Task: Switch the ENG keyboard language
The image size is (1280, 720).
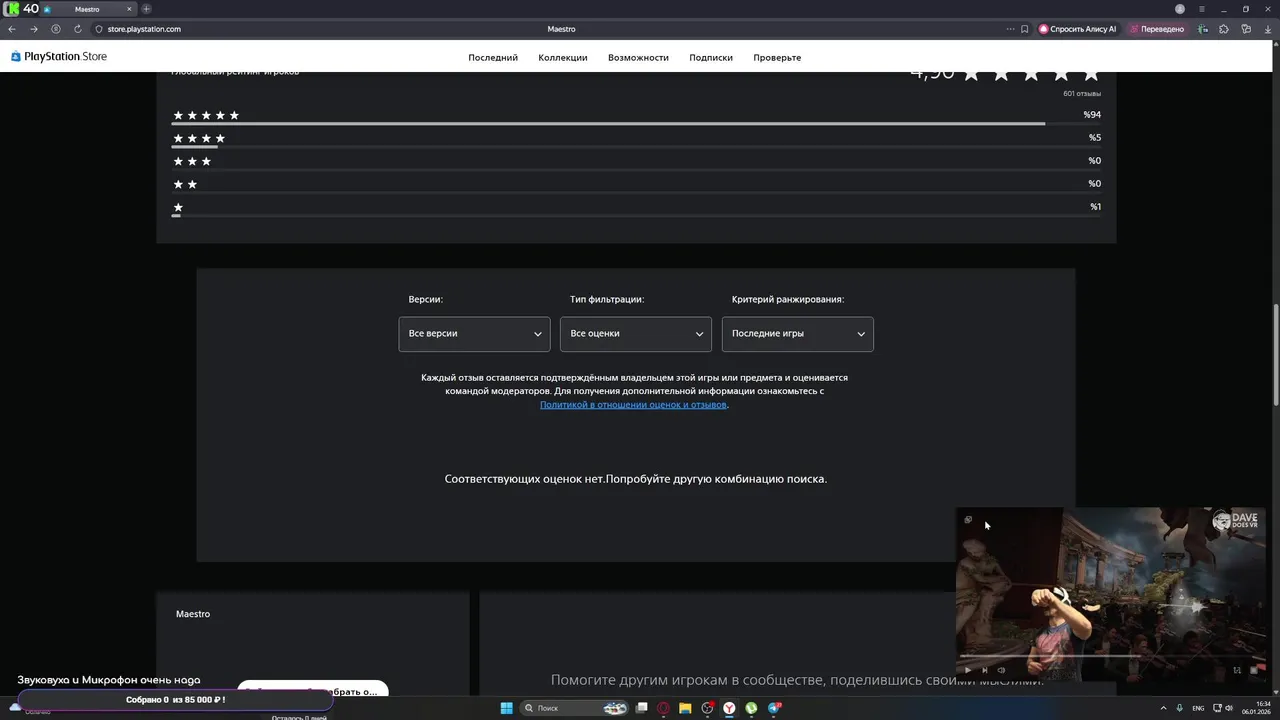Action: (x=1198, y=708)
